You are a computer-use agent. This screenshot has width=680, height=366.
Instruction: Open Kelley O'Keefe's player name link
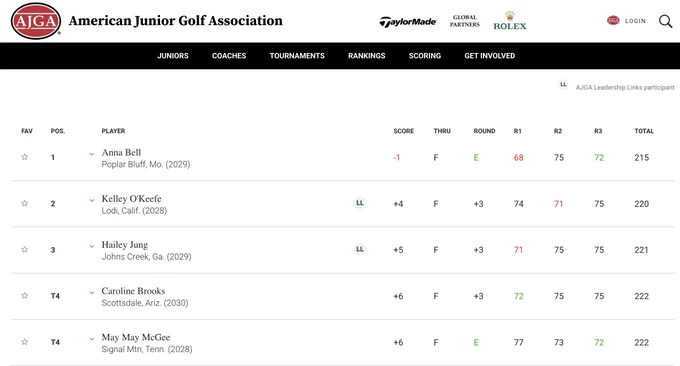131,199
